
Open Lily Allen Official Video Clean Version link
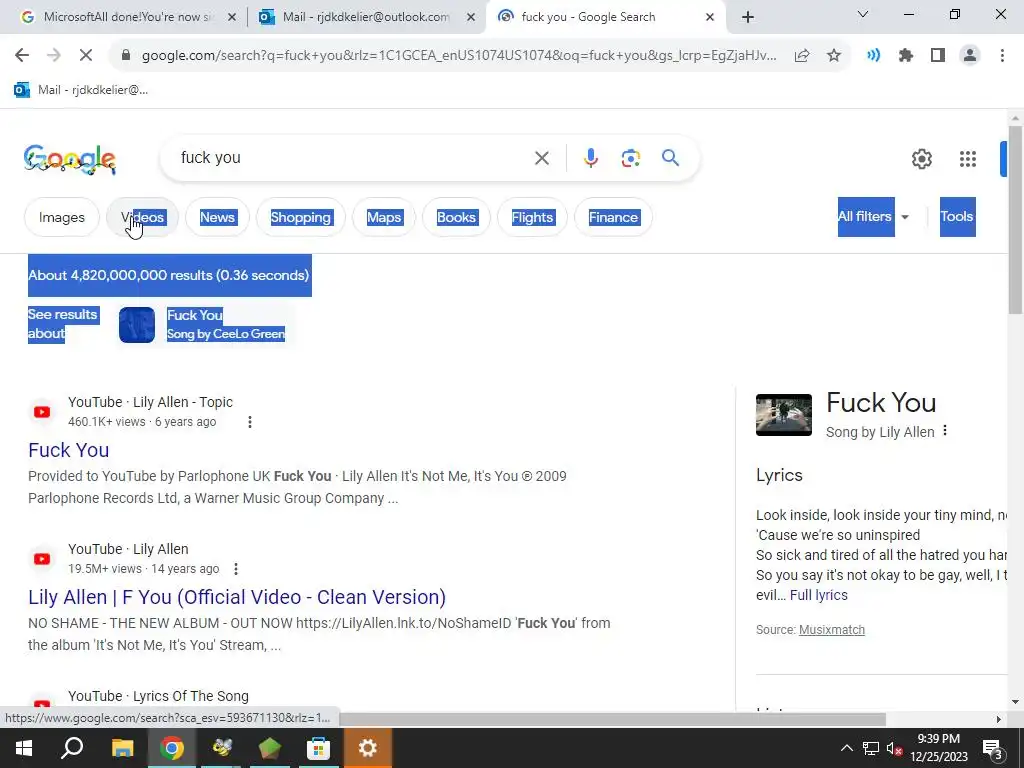tap(237, 597)
